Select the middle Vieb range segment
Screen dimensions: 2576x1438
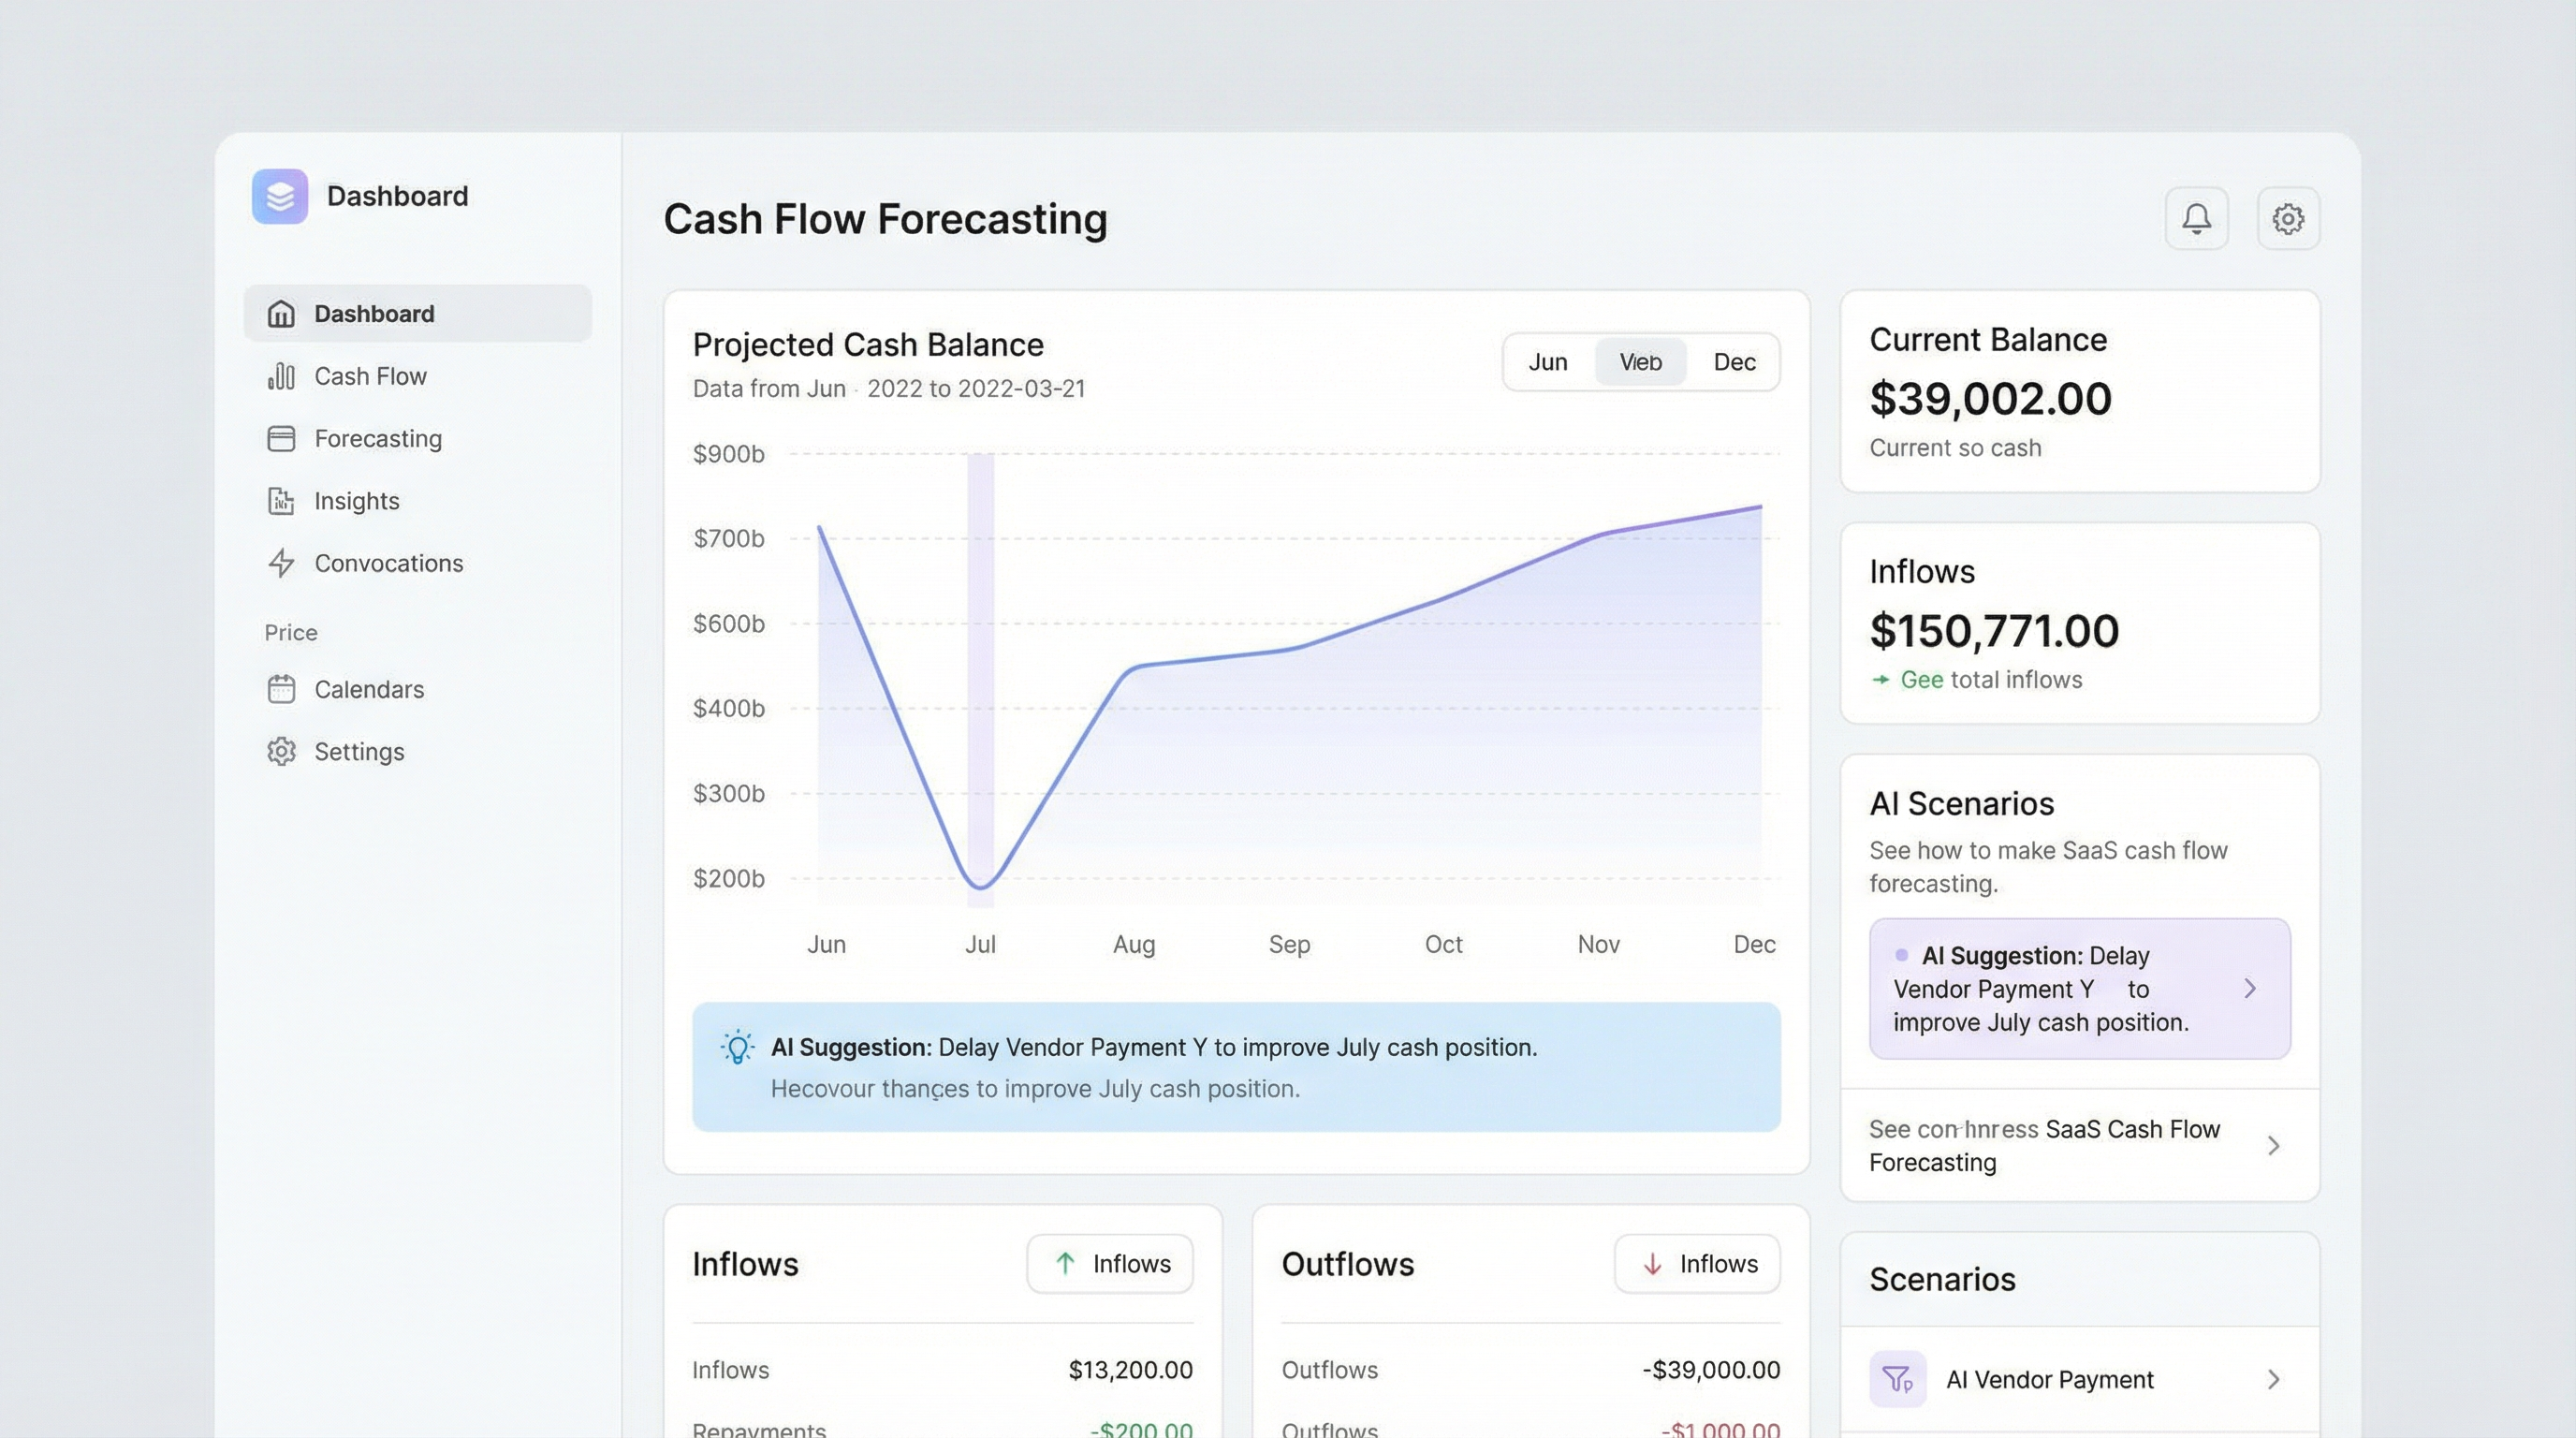[x=1640, y=362]
